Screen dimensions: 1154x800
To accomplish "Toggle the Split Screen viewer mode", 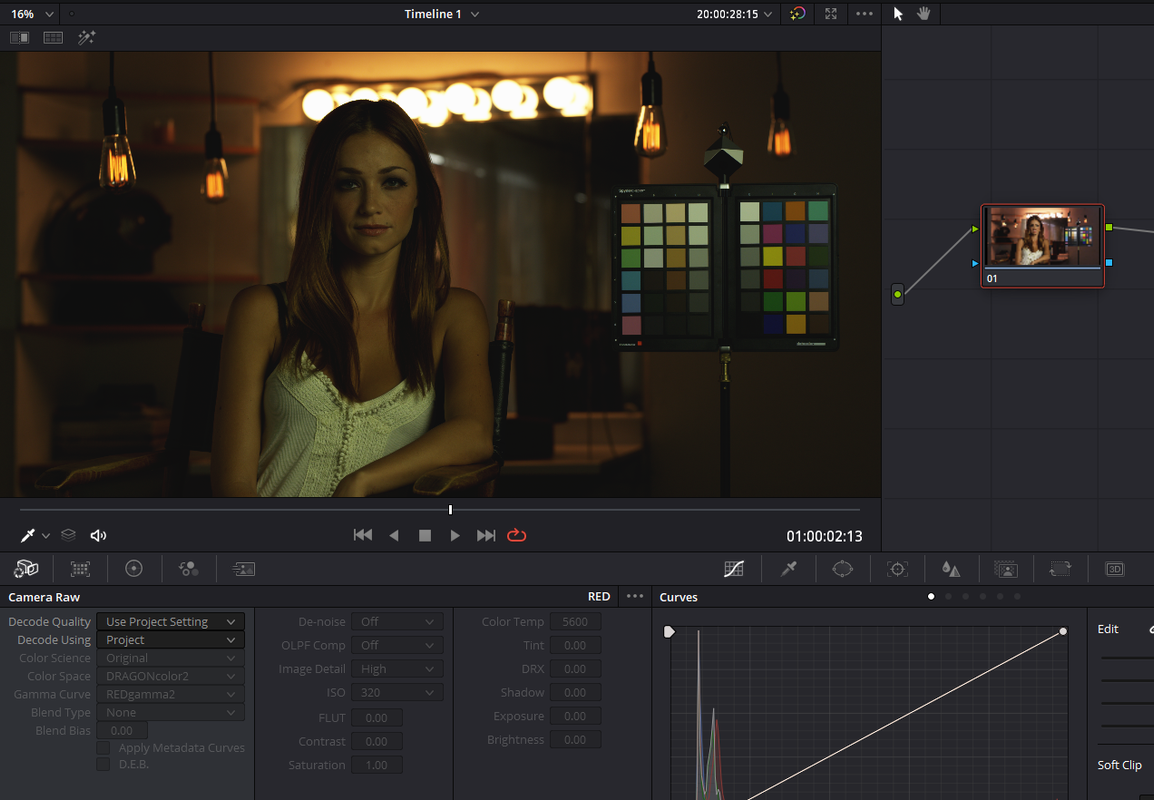I will pos(53,38).
